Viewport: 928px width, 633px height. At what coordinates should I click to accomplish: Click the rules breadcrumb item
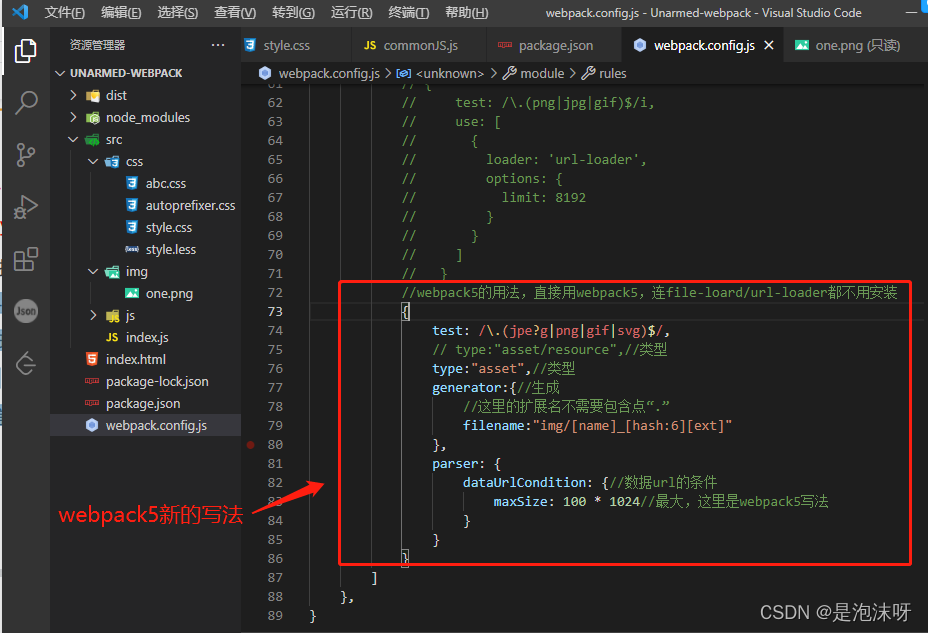point(613,72)
